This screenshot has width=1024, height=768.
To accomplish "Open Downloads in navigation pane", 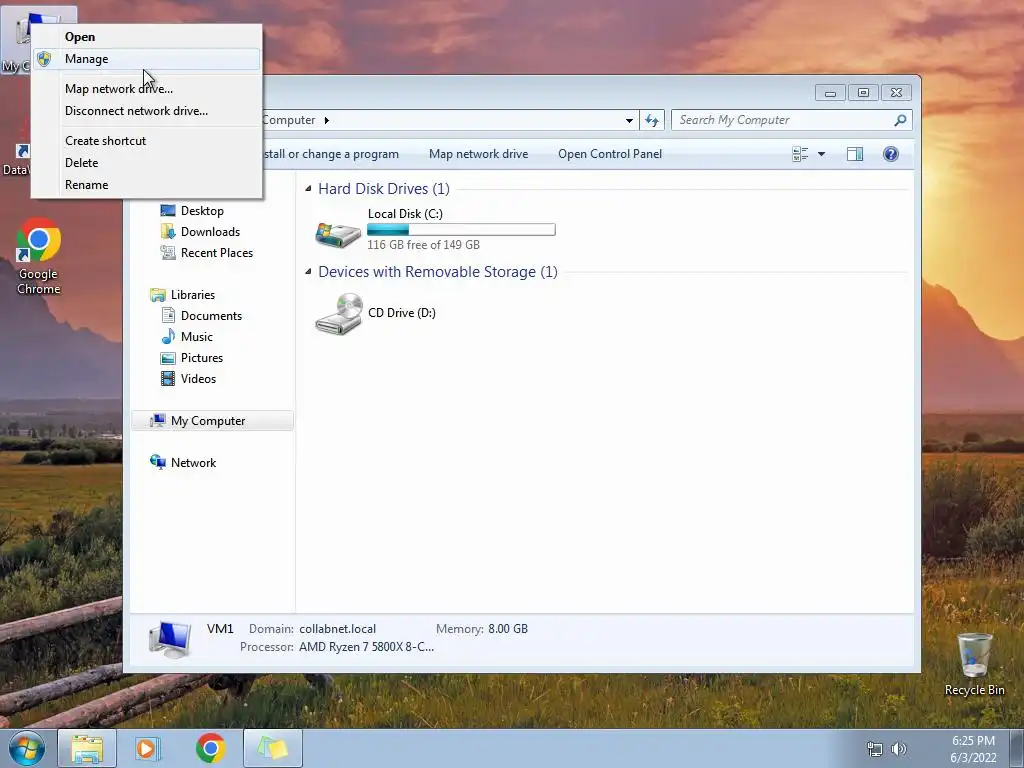I will (210, 232).
